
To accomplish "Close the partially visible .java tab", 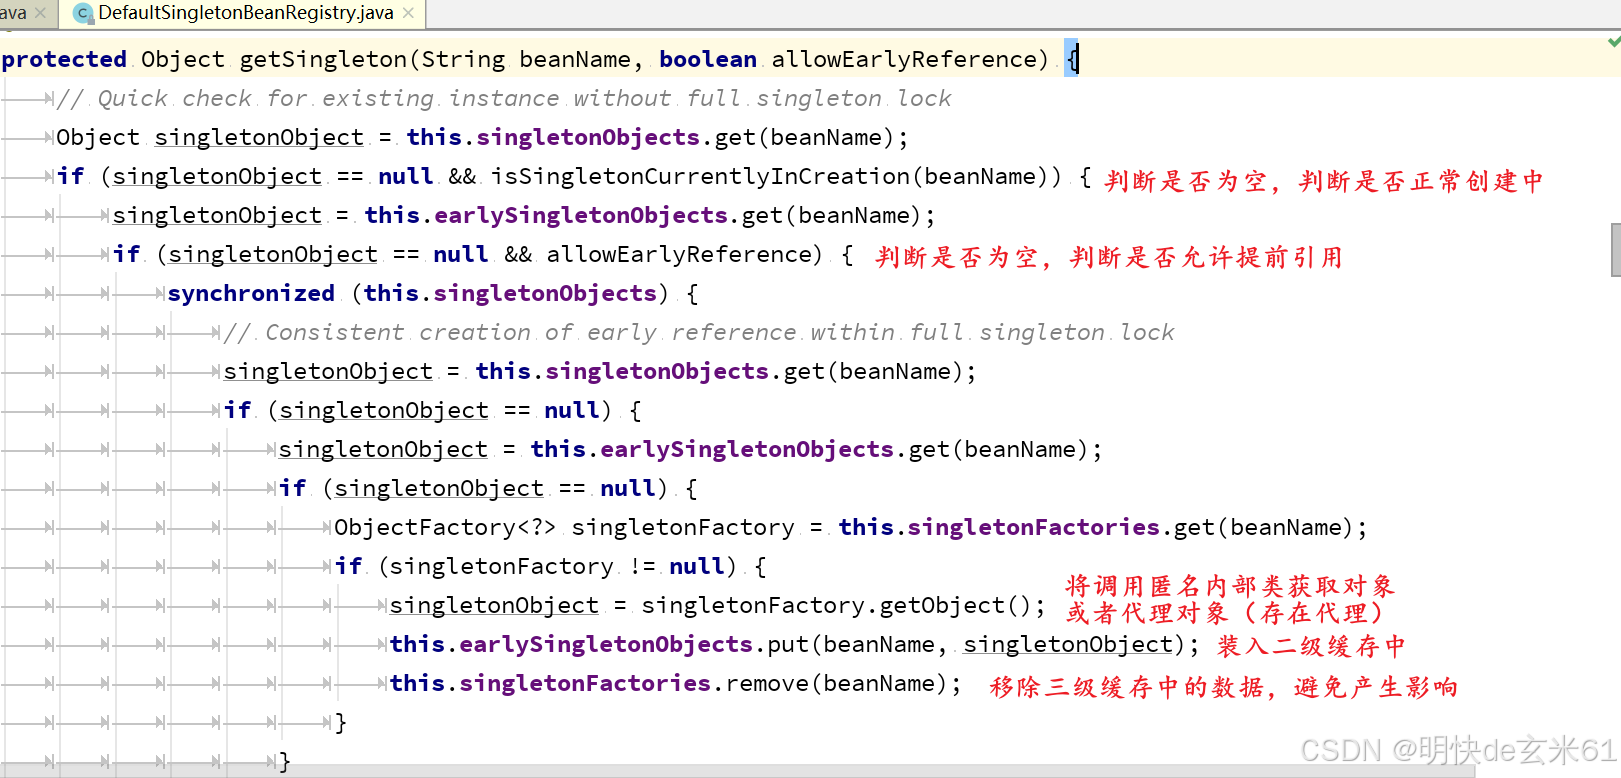I will pos(40,13).
